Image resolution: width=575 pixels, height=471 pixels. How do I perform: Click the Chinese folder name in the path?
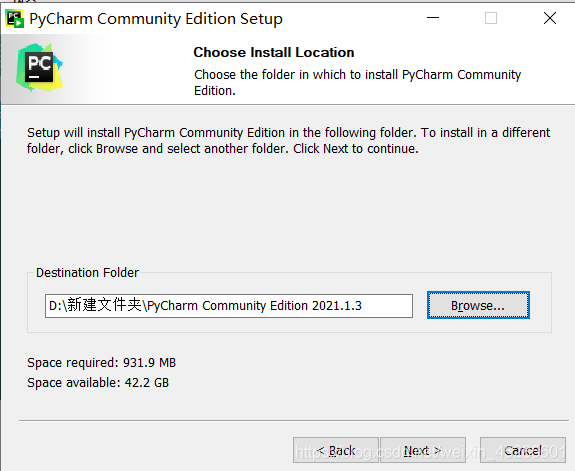pyautogui.click(x=105, y=305)
